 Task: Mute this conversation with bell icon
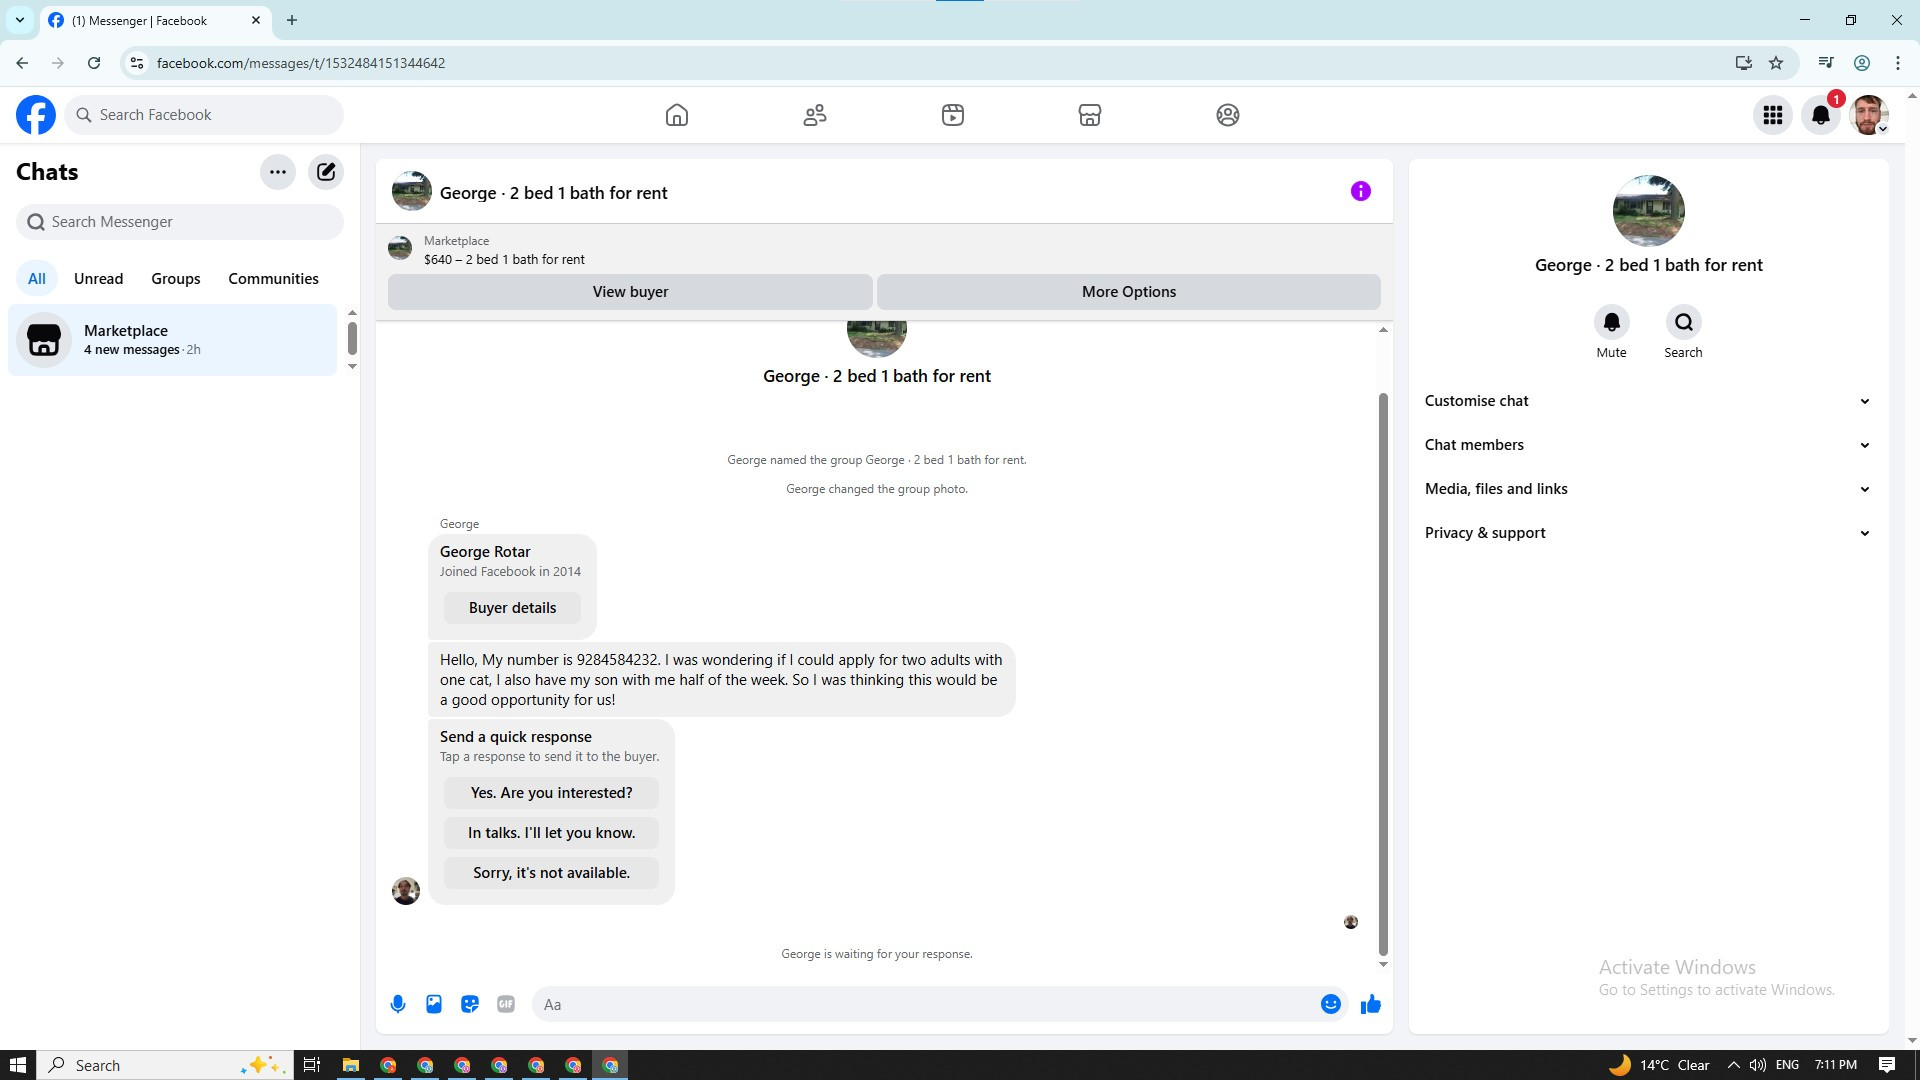(x=1611, y=323)
